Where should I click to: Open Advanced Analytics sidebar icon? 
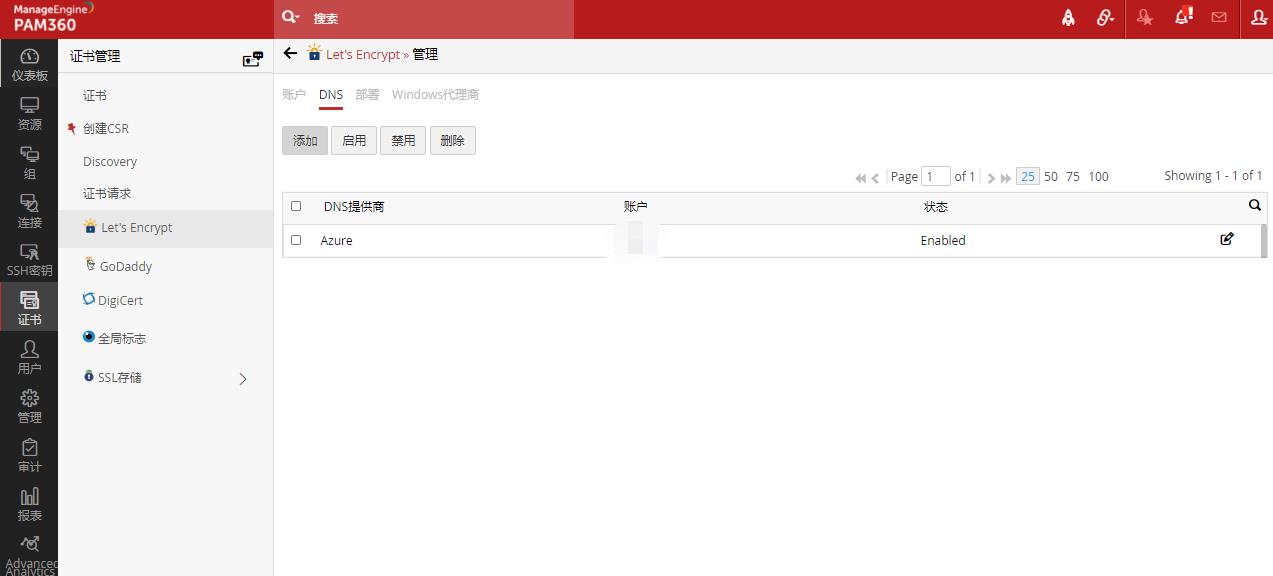point(29,554)
